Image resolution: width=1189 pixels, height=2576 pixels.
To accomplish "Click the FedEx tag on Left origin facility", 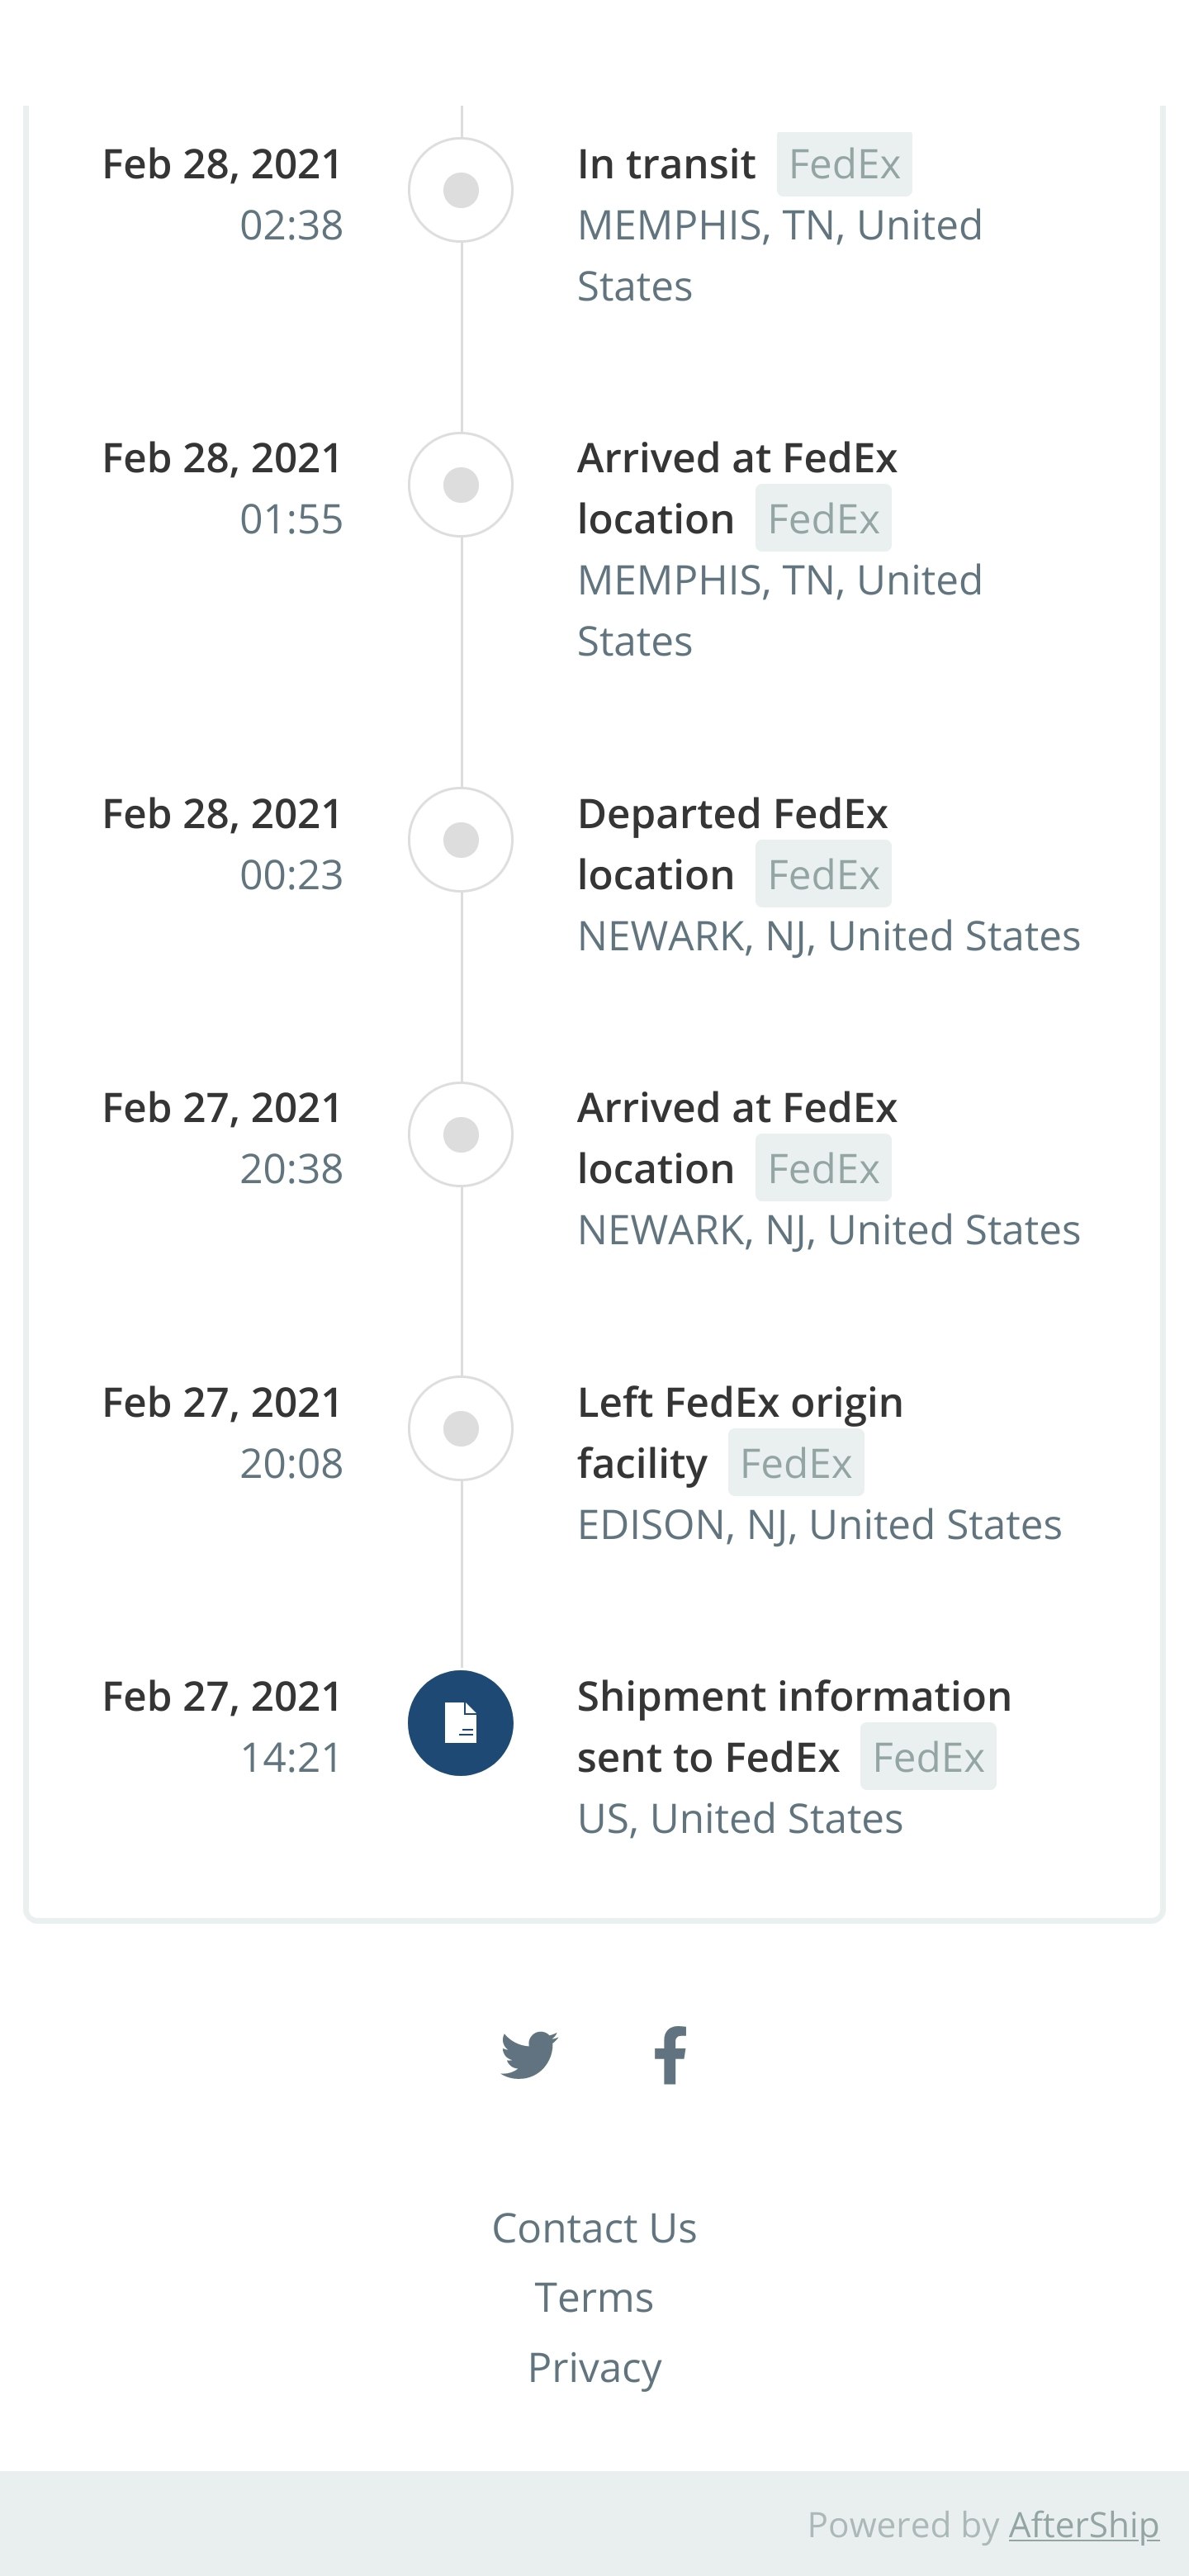I will [x=796, y=1463].
